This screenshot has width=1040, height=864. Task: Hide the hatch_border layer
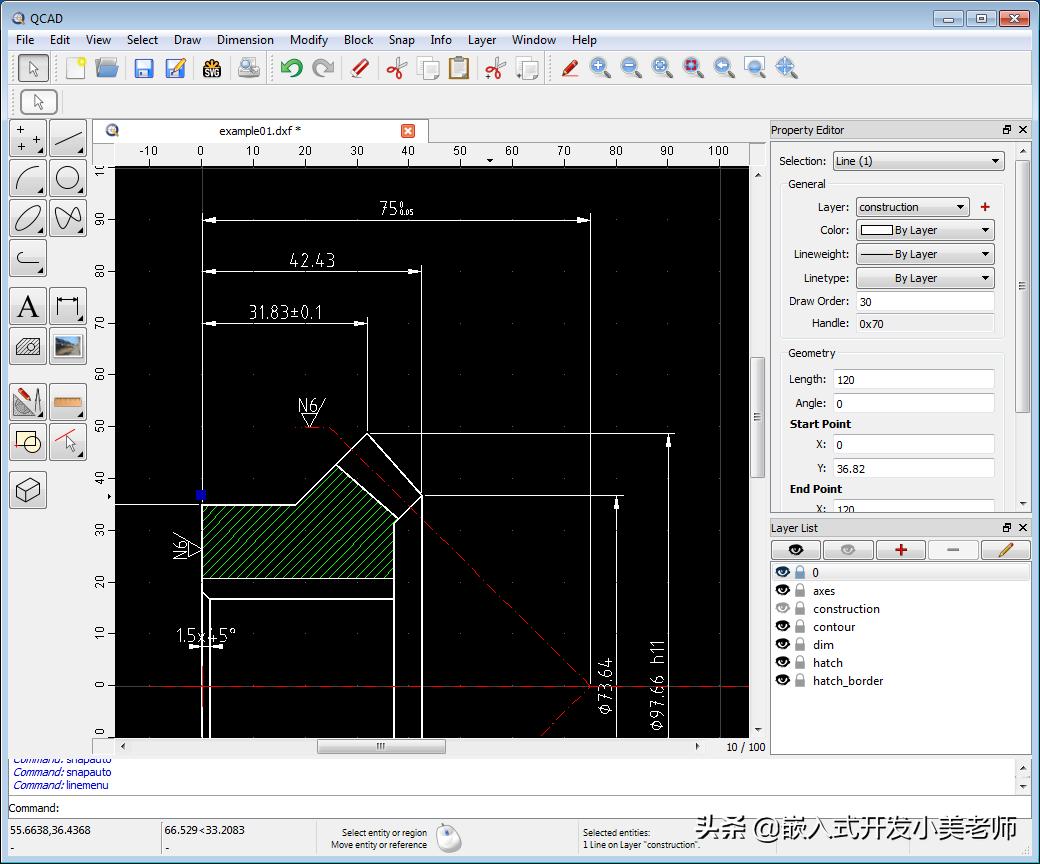click(783, 680)
